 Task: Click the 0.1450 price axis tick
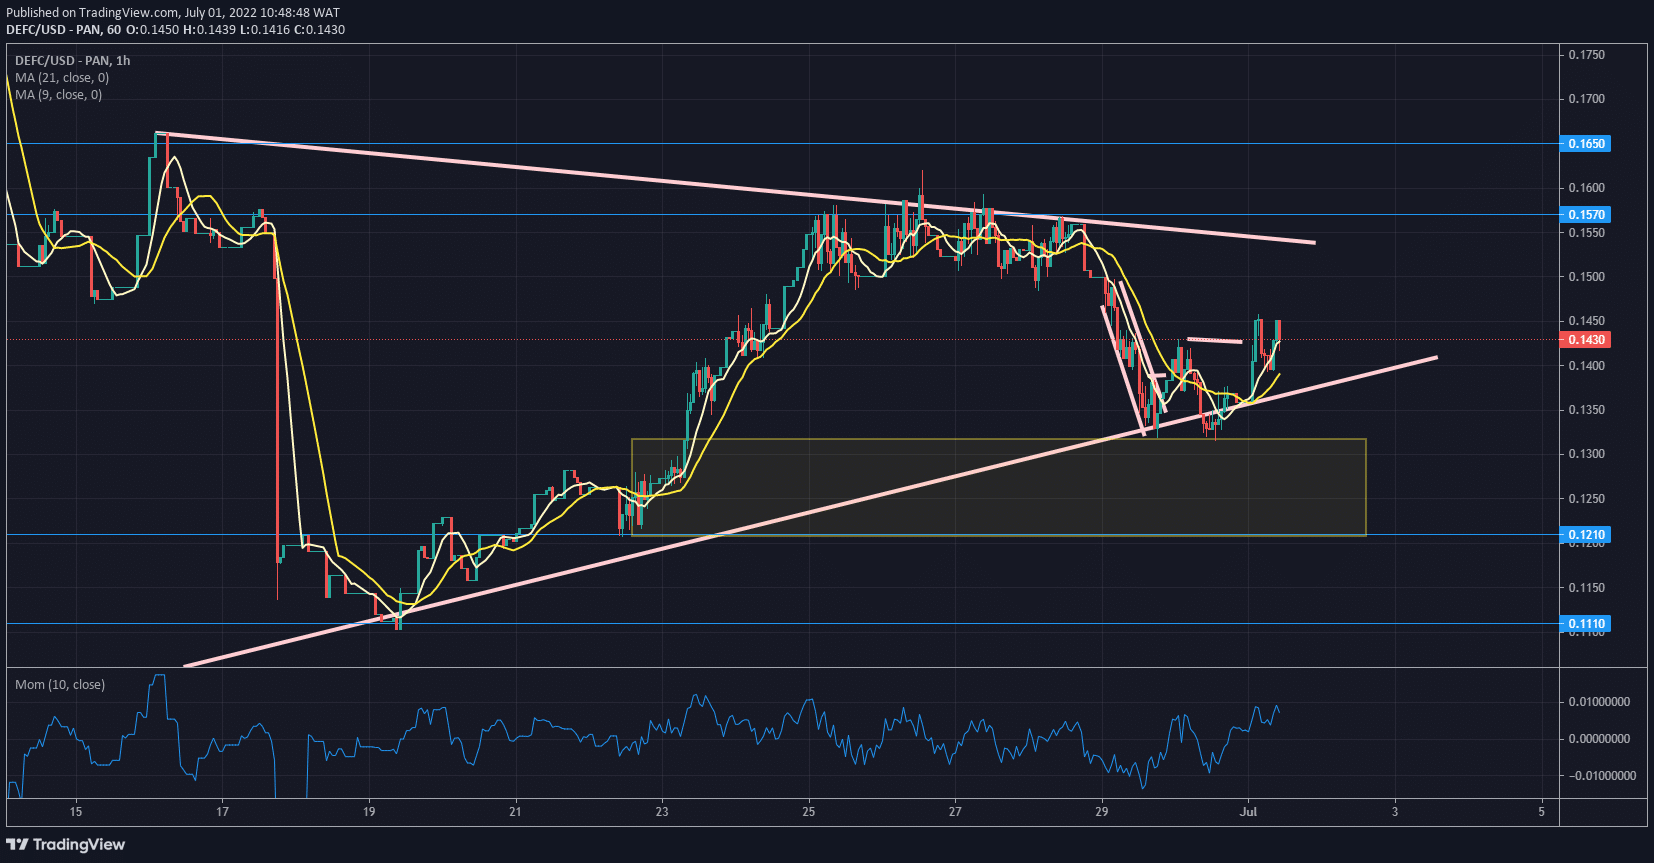pos(1586,321)
